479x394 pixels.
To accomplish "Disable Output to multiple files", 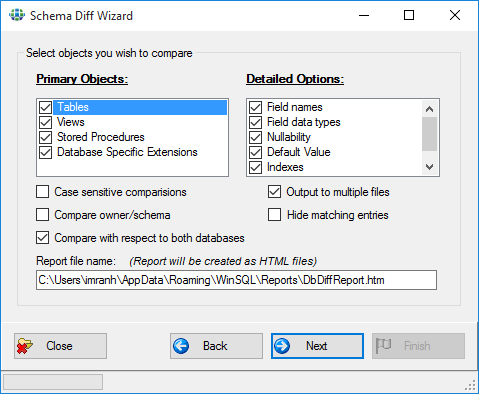I will pos(274,192).
